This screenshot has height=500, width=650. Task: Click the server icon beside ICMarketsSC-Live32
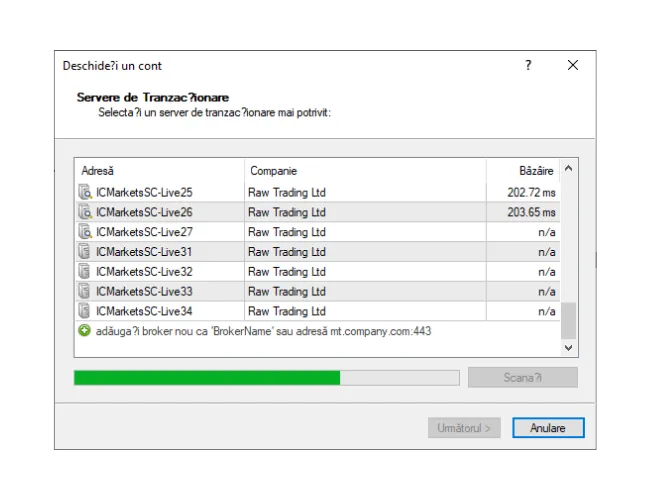85,272
